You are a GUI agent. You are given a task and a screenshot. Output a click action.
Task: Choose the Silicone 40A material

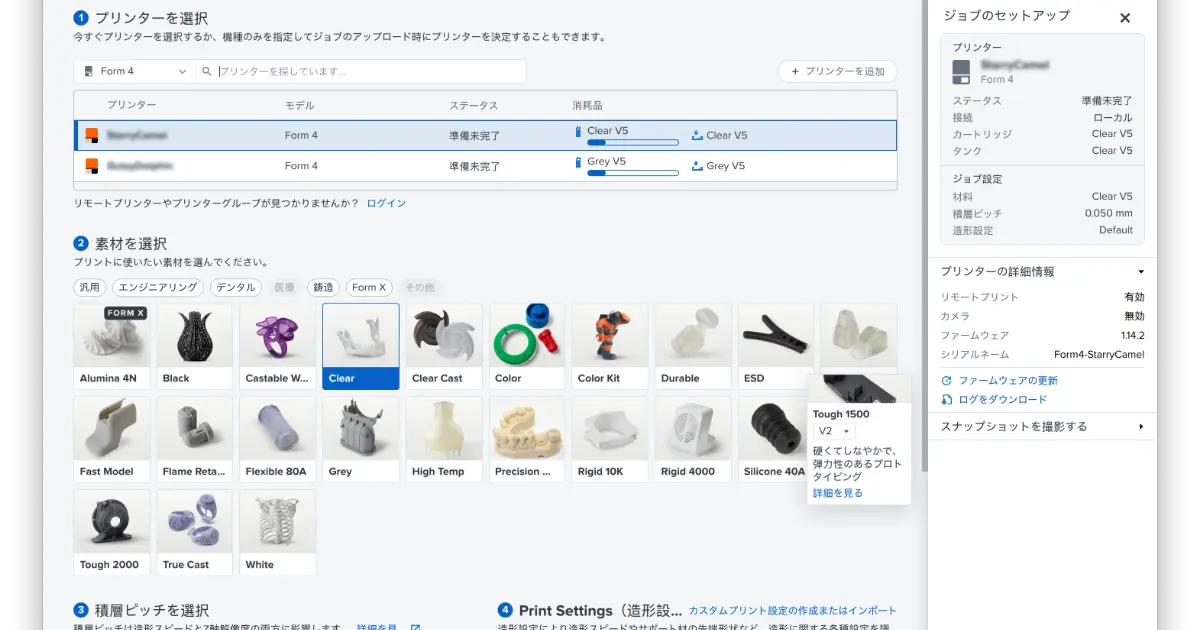coord(773,439)
